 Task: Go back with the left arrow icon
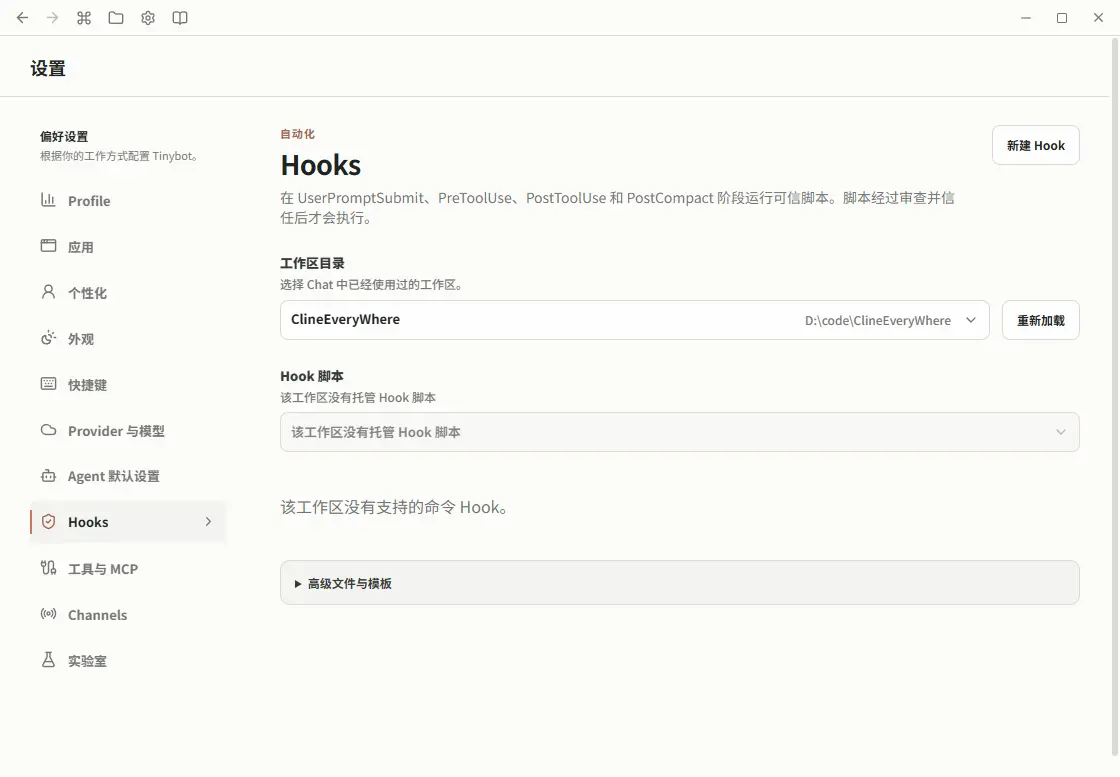(x=22, y=18)
